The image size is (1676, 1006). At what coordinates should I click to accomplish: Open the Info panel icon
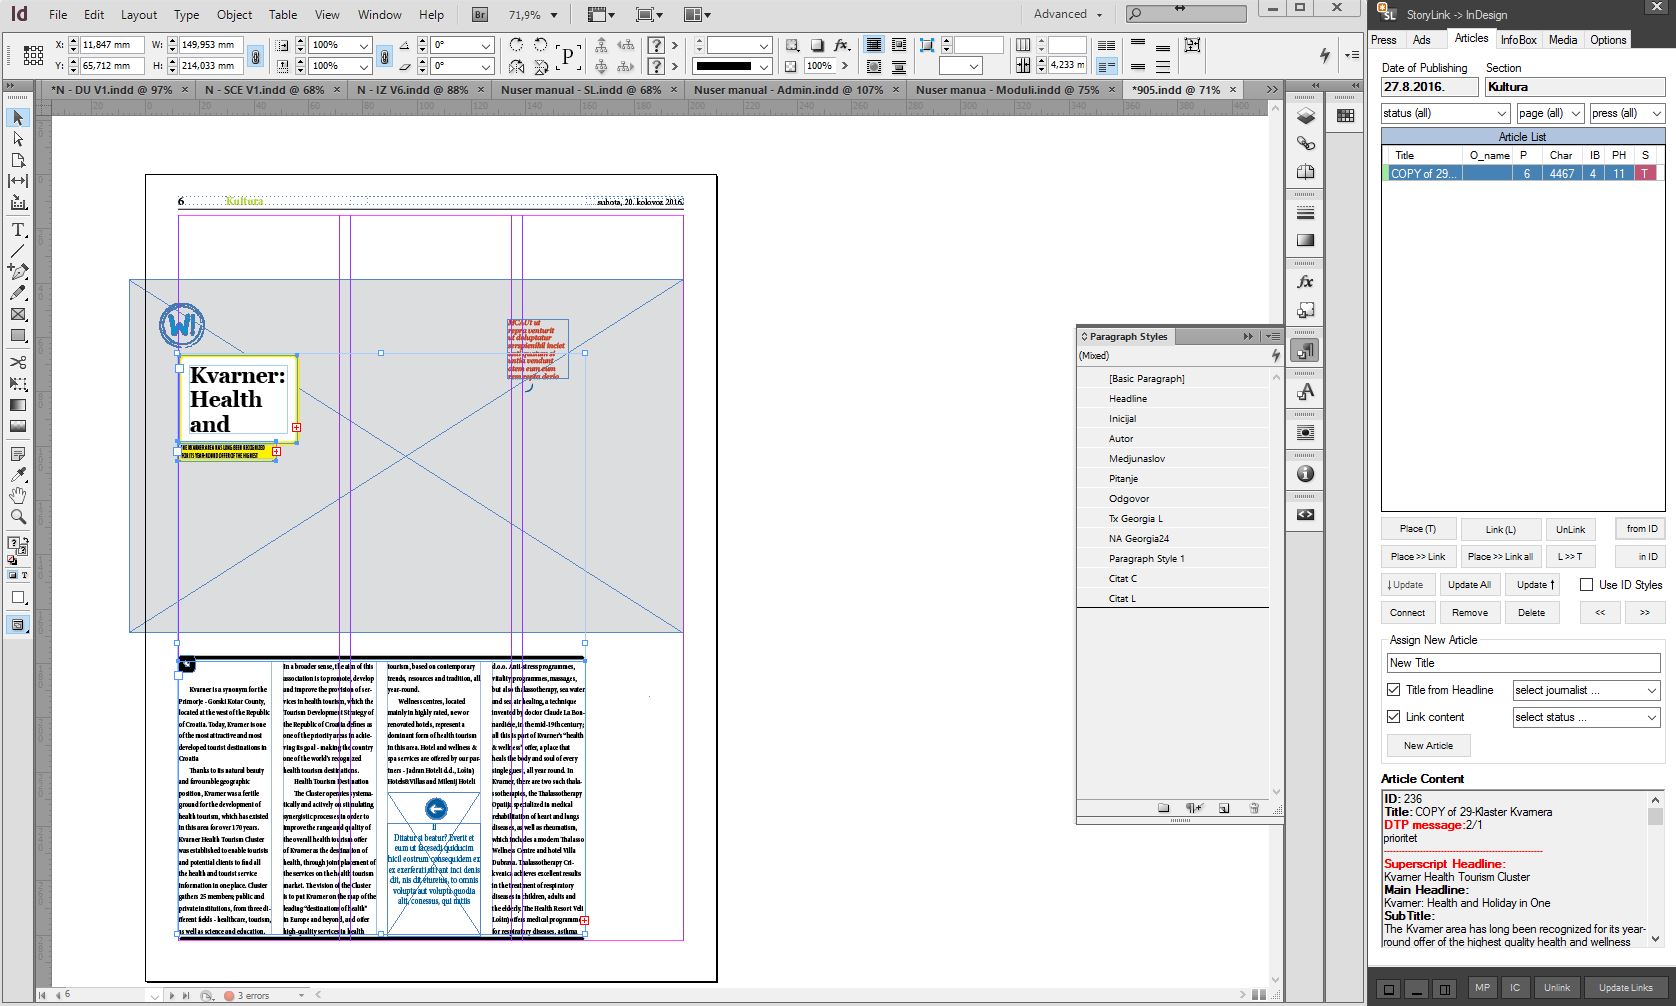point(1305,474)
